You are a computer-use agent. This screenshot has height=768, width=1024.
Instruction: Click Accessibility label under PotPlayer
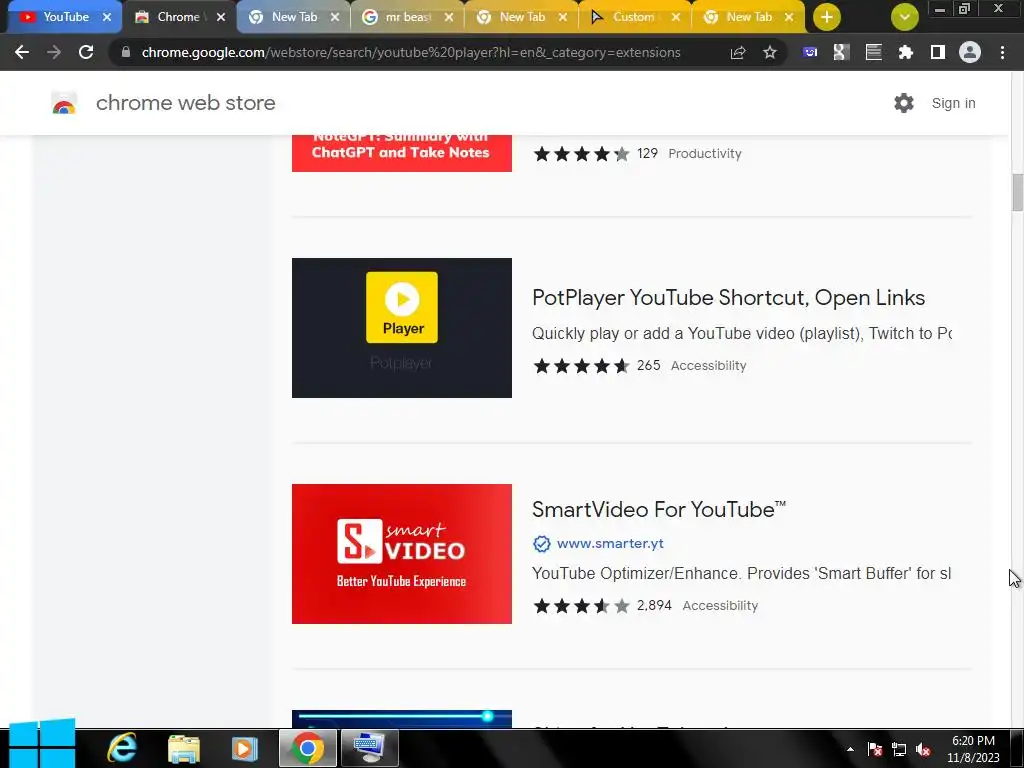(x=709, y=366)
